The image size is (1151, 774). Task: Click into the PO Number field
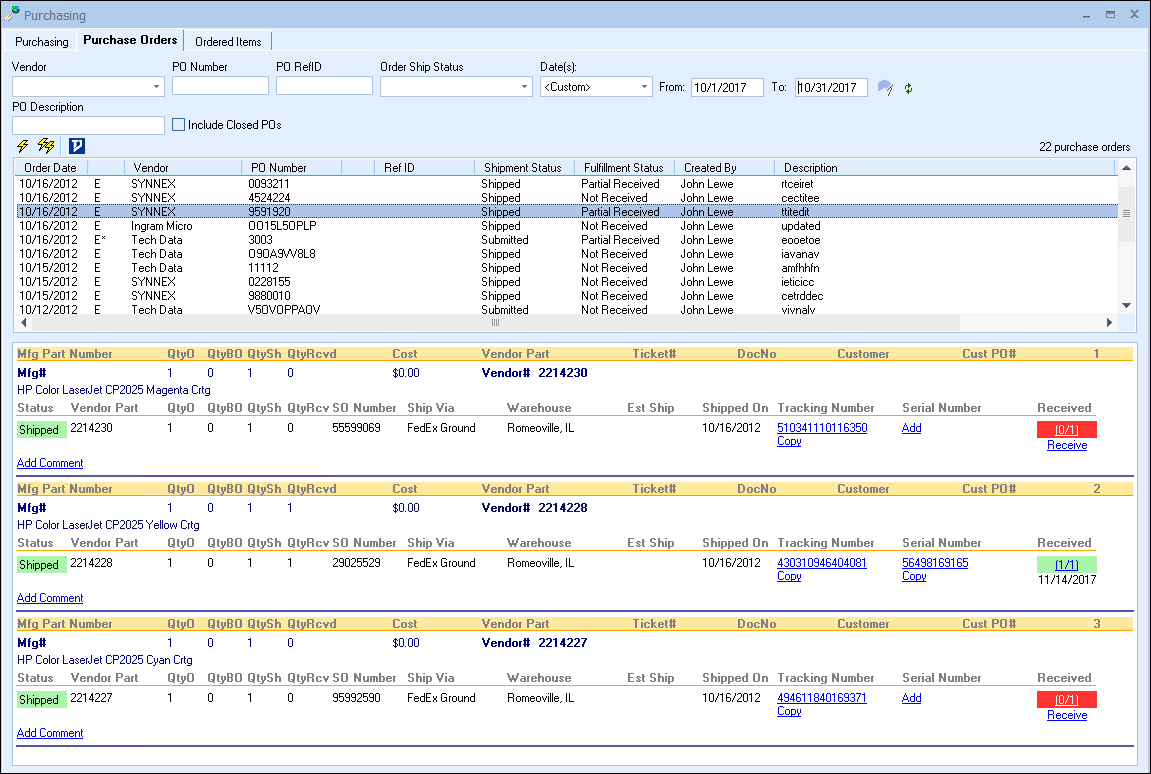pos(220,87)
